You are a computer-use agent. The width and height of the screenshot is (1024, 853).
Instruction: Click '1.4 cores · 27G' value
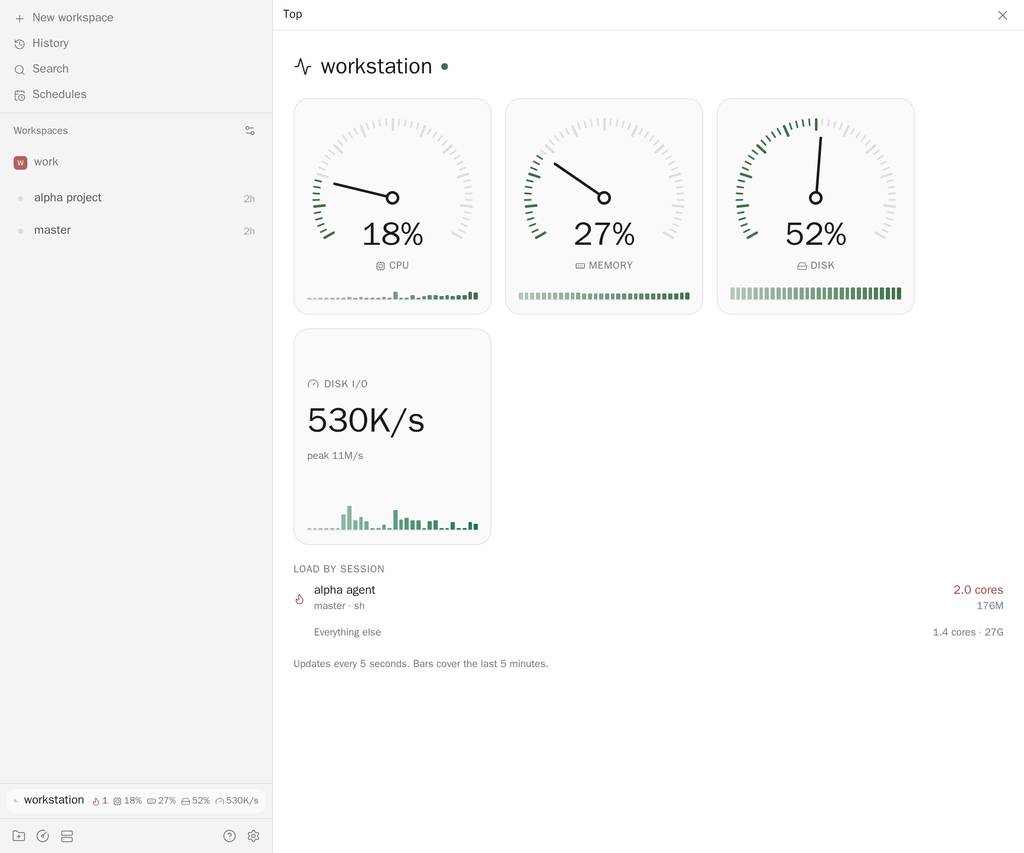(968, 632)
